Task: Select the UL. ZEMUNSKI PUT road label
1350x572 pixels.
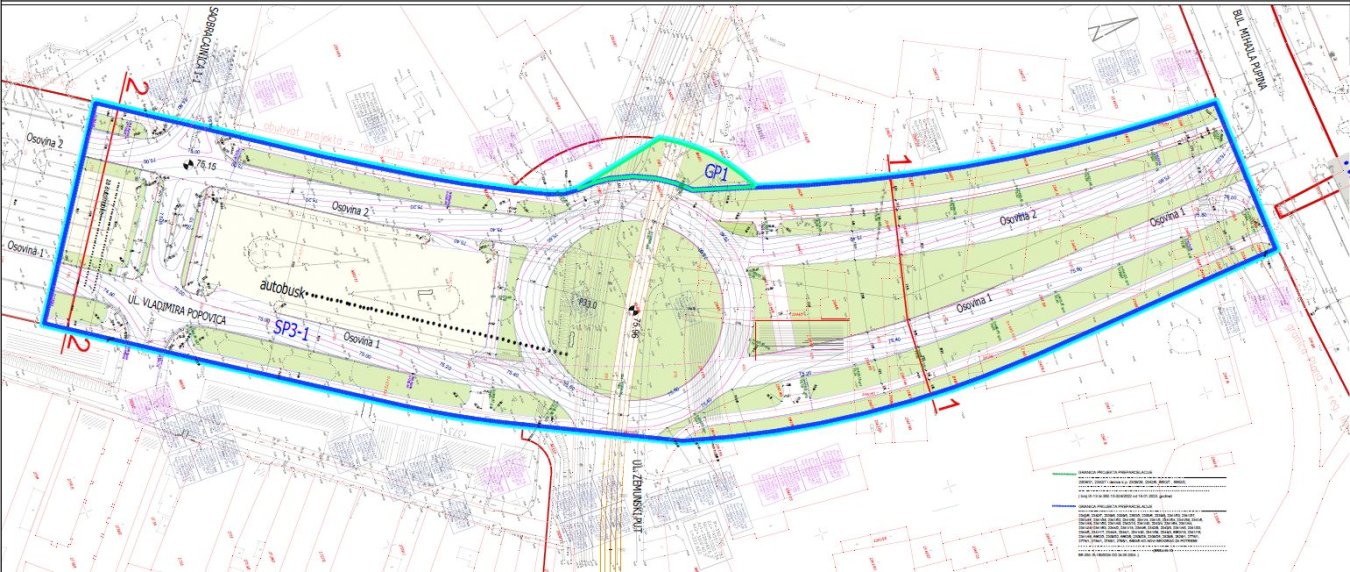Action: tap(636, 497)
